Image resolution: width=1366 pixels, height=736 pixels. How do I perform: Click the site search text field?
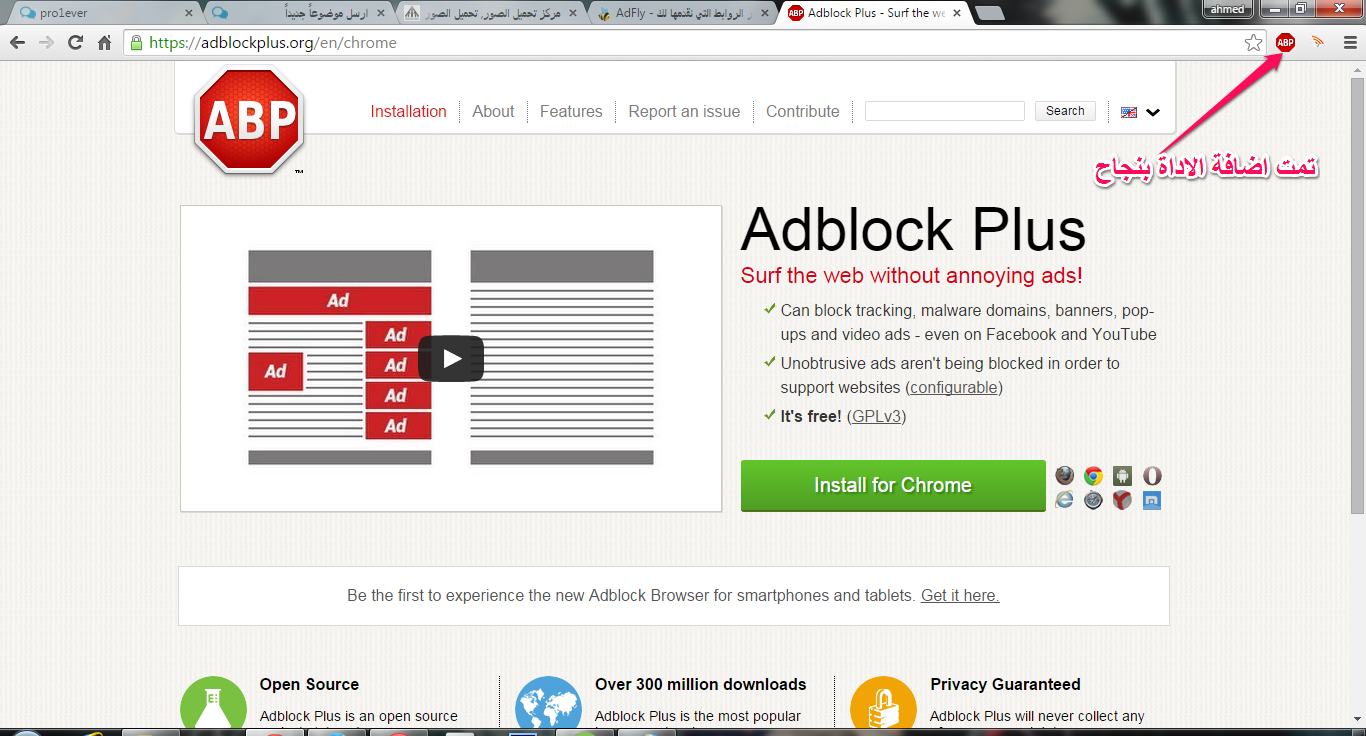pos(944,111)
